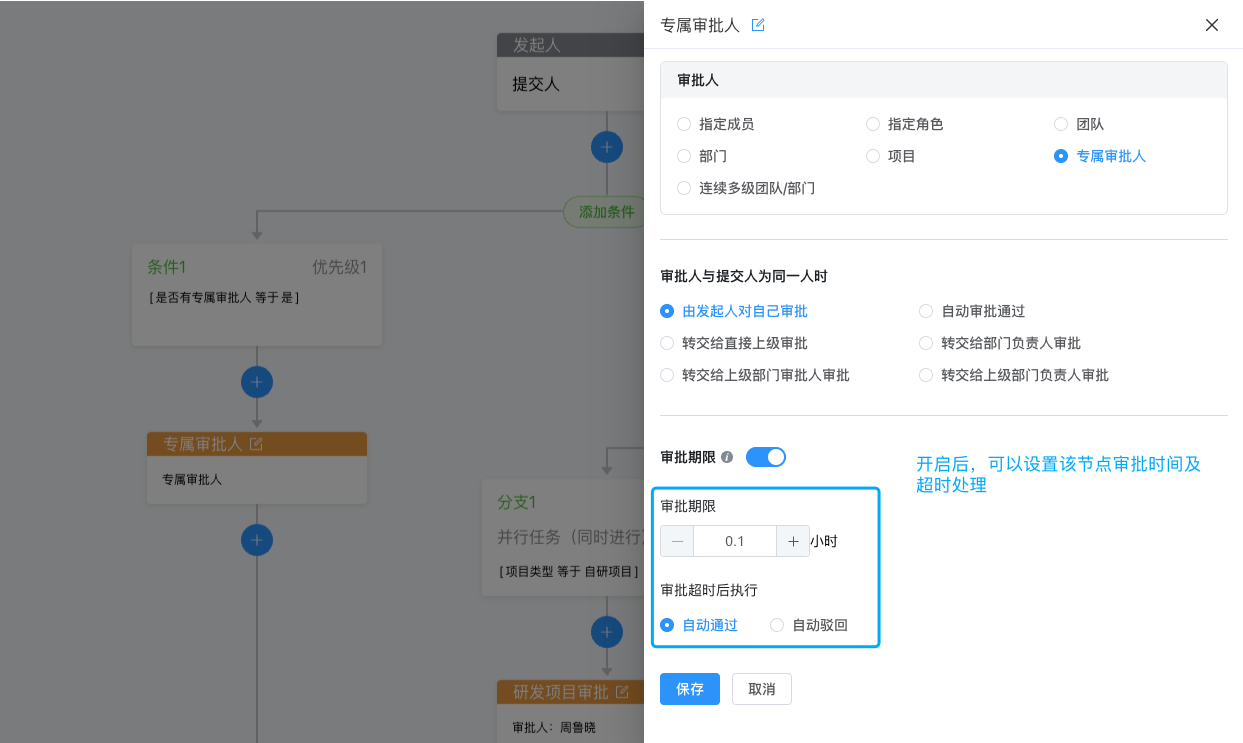Select 连续多级团队/部门 radio option

point(746,188)
